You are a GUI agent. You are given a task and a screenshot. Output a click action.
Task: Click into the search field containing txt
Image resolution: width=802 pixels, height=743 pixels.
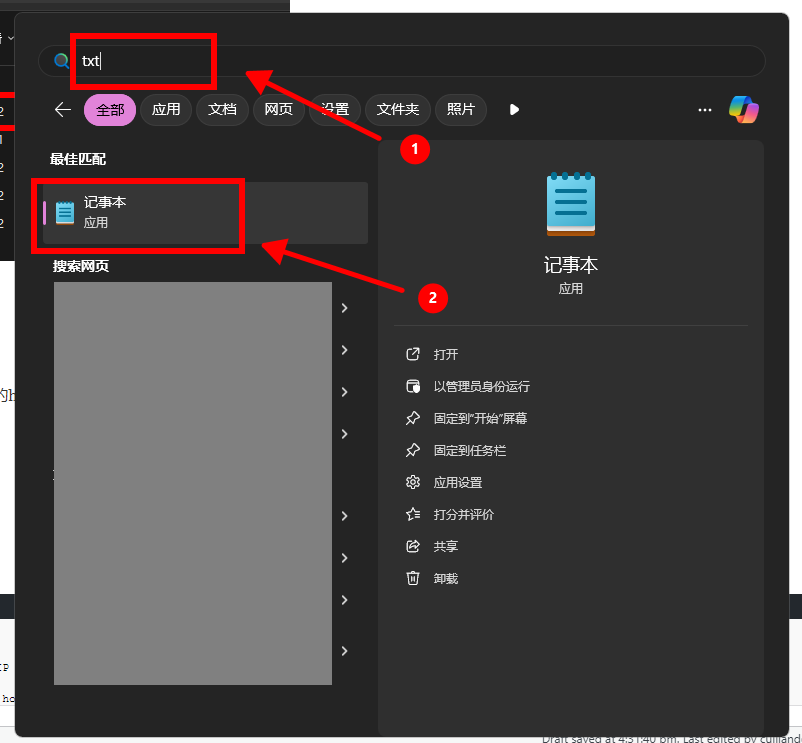pyautogui.click(x=400, y=61)
